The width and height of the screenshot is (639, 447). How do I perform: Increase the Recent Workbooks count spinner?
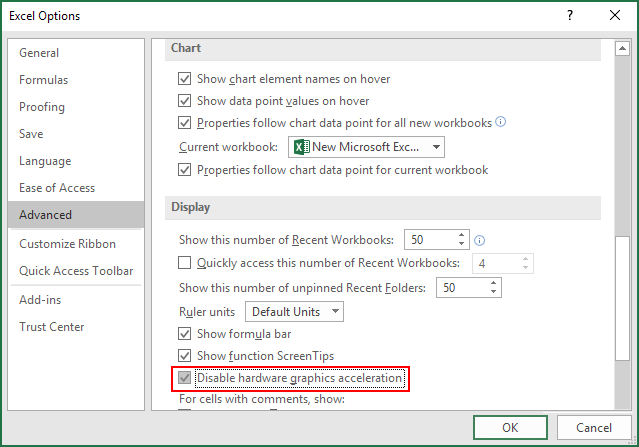461,235
